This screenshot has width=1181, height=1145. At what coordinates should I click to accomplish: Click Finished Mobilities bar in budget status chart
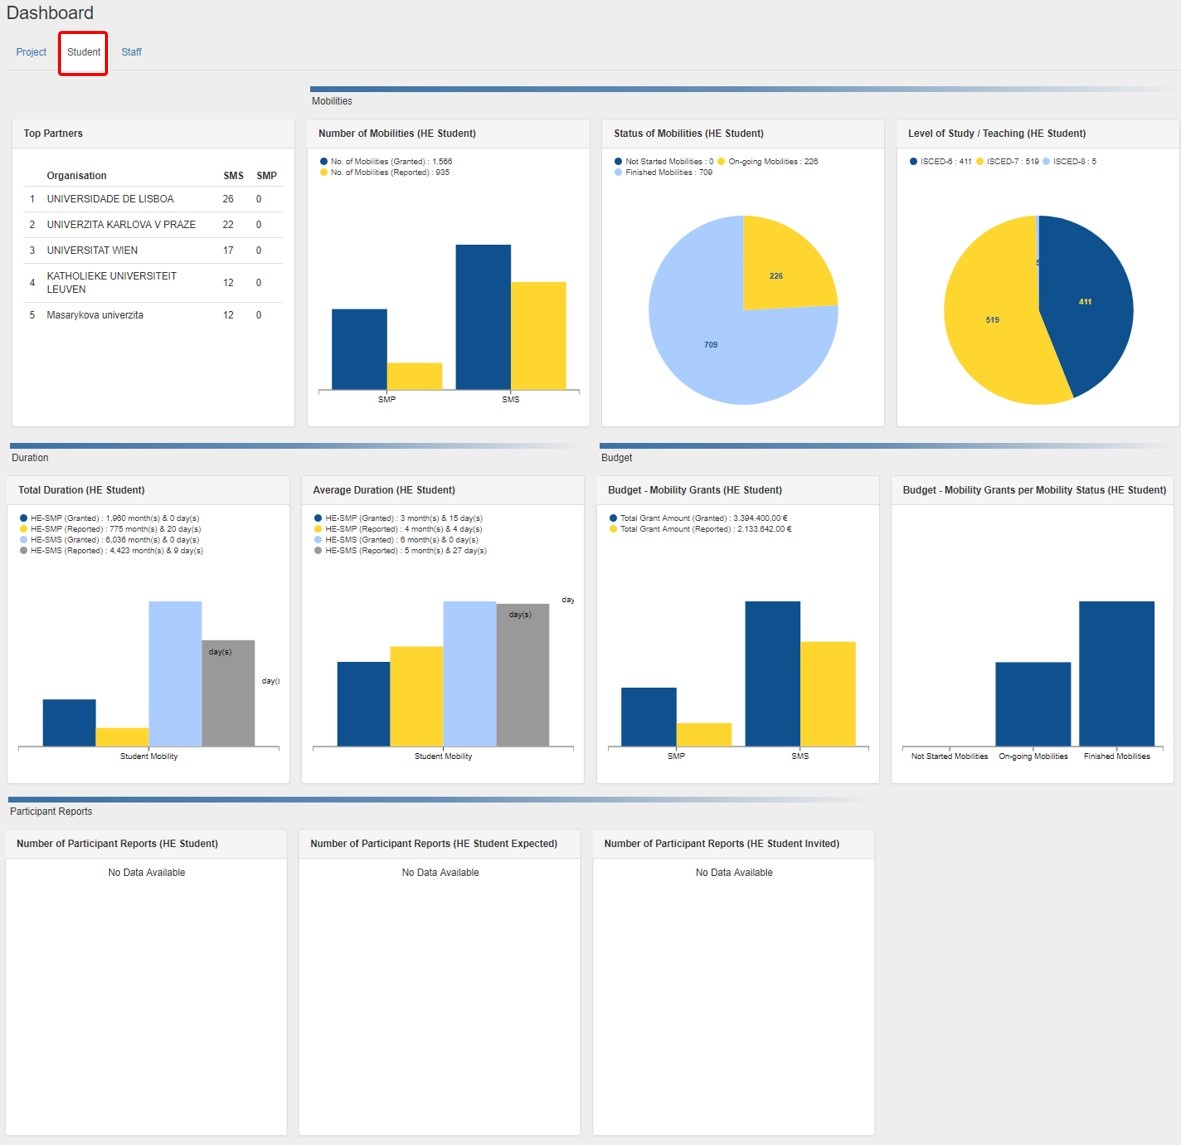pos(1116,673)
